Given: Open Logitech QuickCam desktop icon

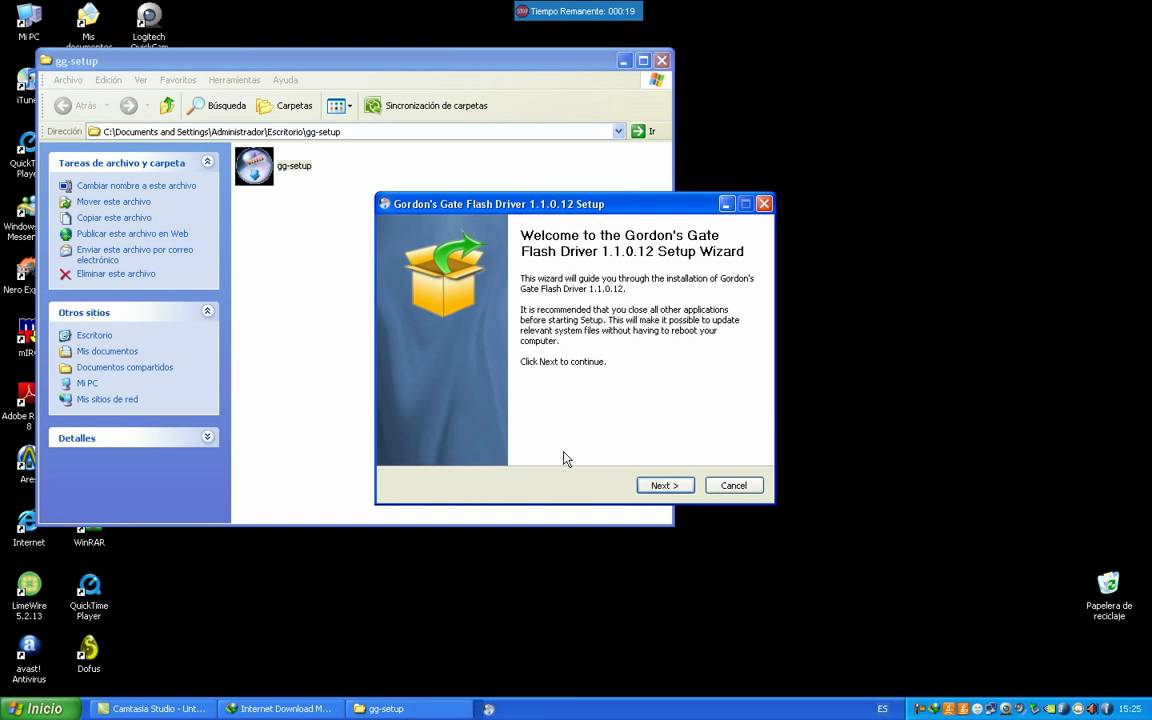Looking at the screenshot, I should [x=149, y=24].
